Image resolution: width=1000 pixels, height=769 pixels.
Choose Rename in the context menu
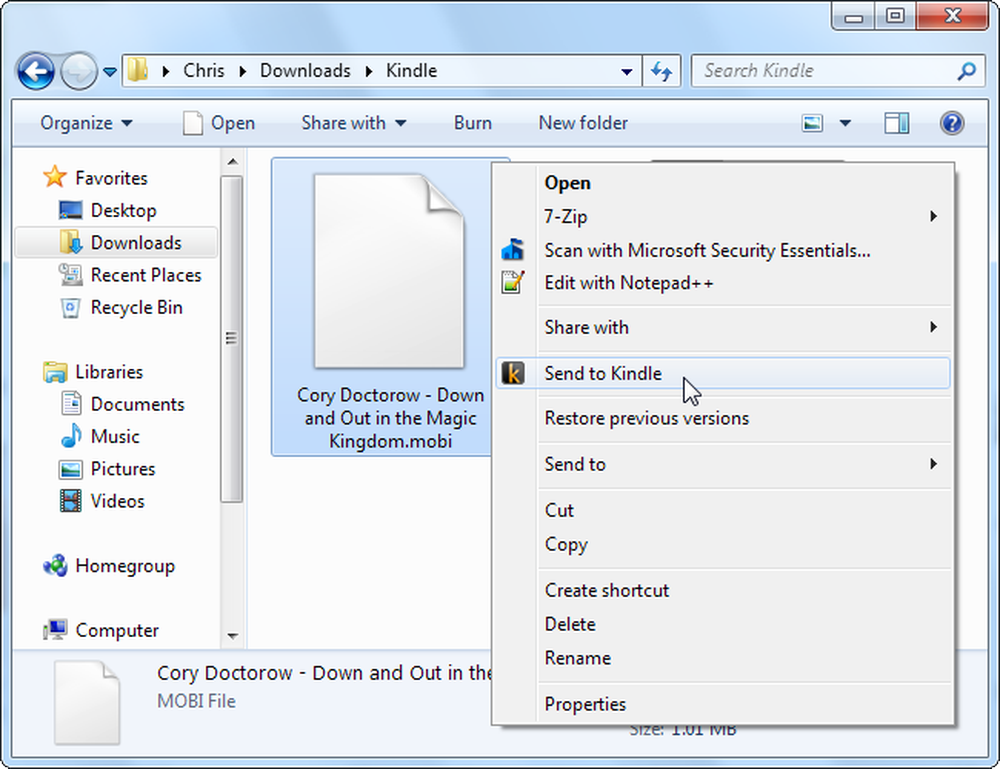tap(723, 658)
